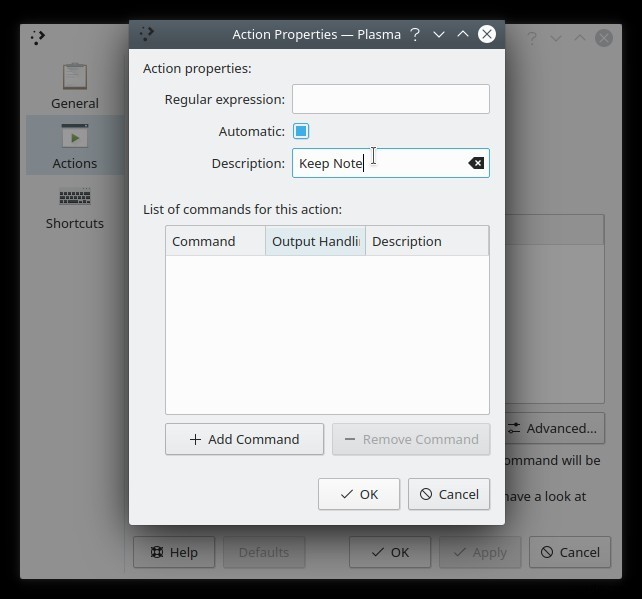Click the Output Handling column header

click(x=315, y=241)
